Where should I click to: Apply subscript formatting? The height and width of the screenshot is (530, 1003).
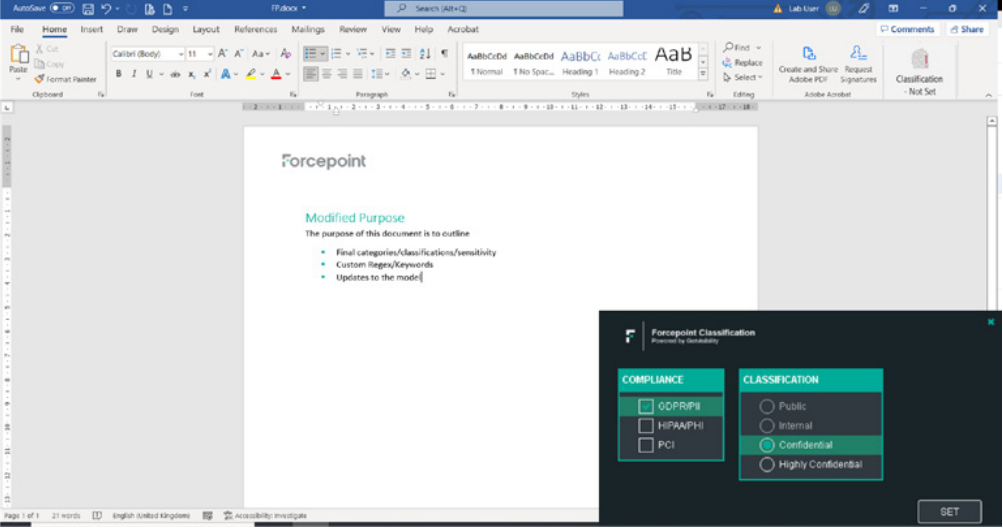coord(191,74)
